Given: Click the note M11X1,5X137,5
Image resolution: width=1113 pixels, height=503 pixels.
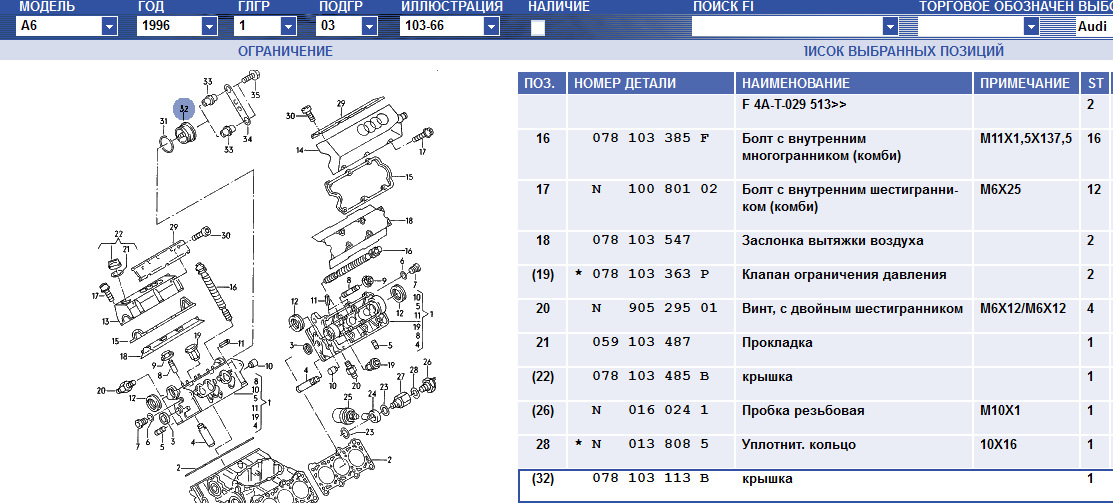Looking at the screenshot, I should (x=1026, y=138).
